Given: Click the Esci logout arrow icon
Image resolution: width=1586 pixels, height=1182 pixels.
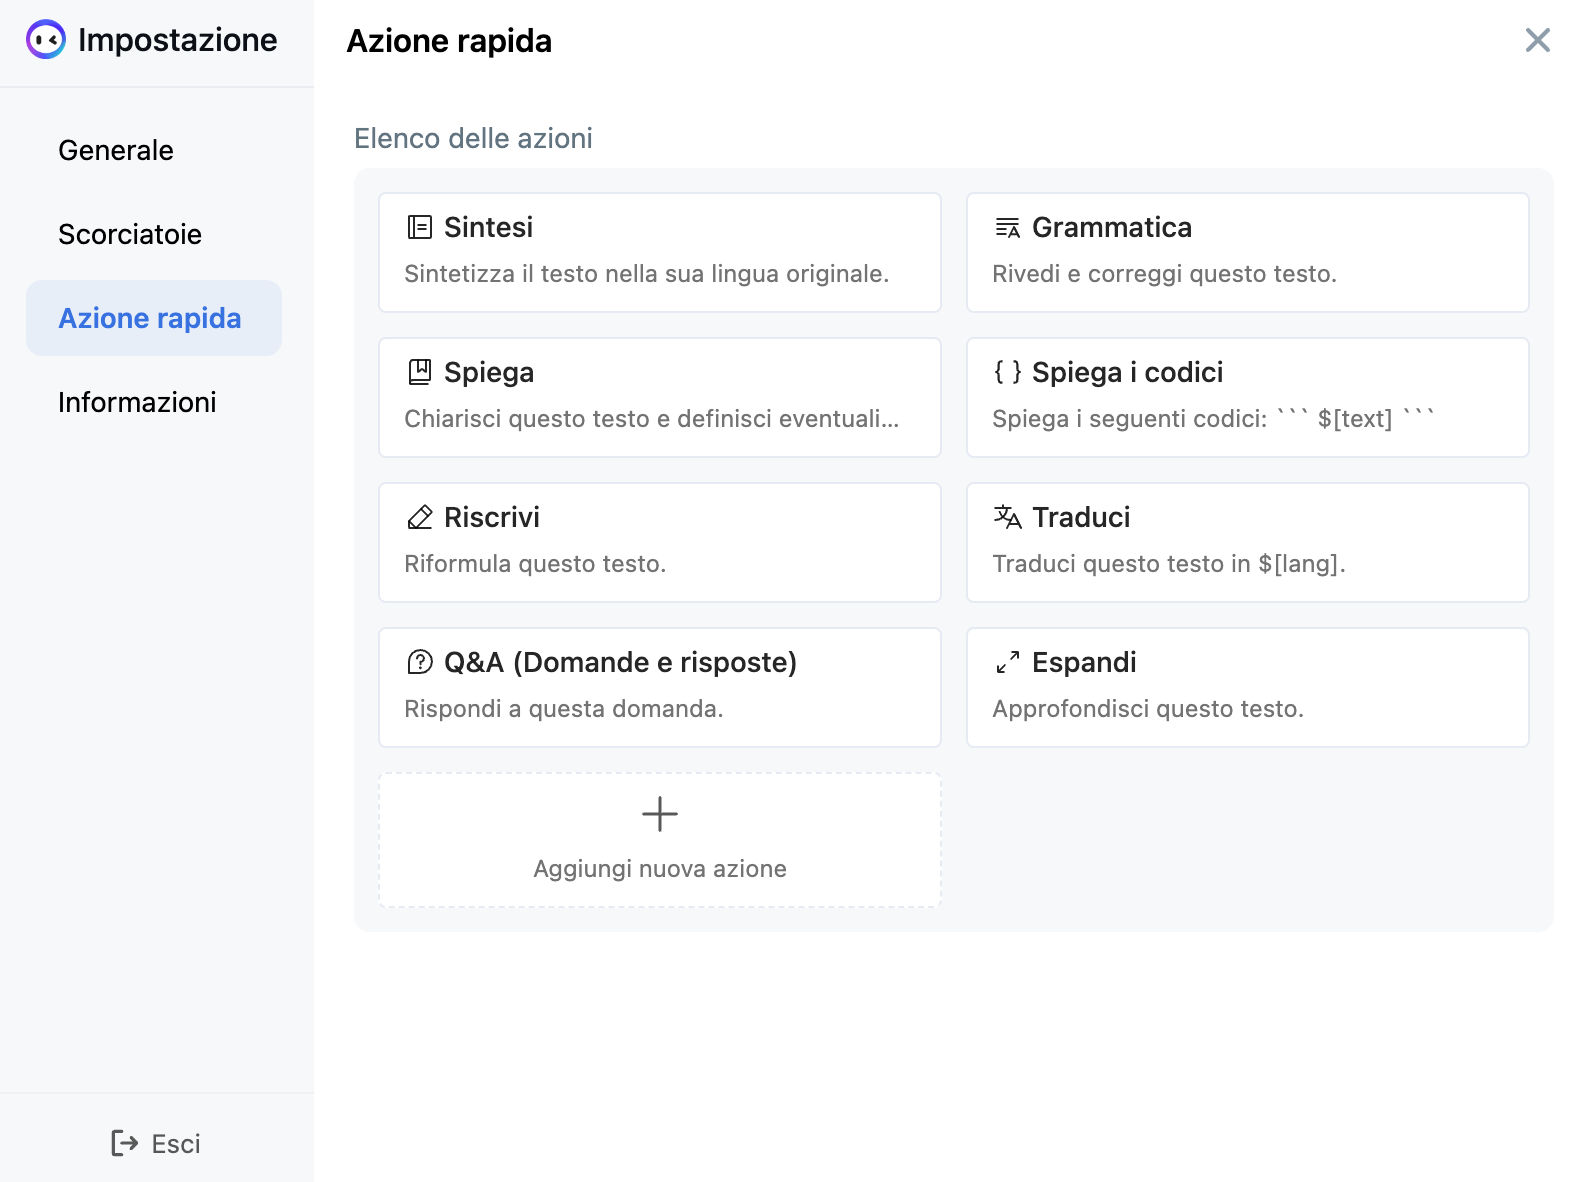Looking at the screenshot, I should [125, 1143].
